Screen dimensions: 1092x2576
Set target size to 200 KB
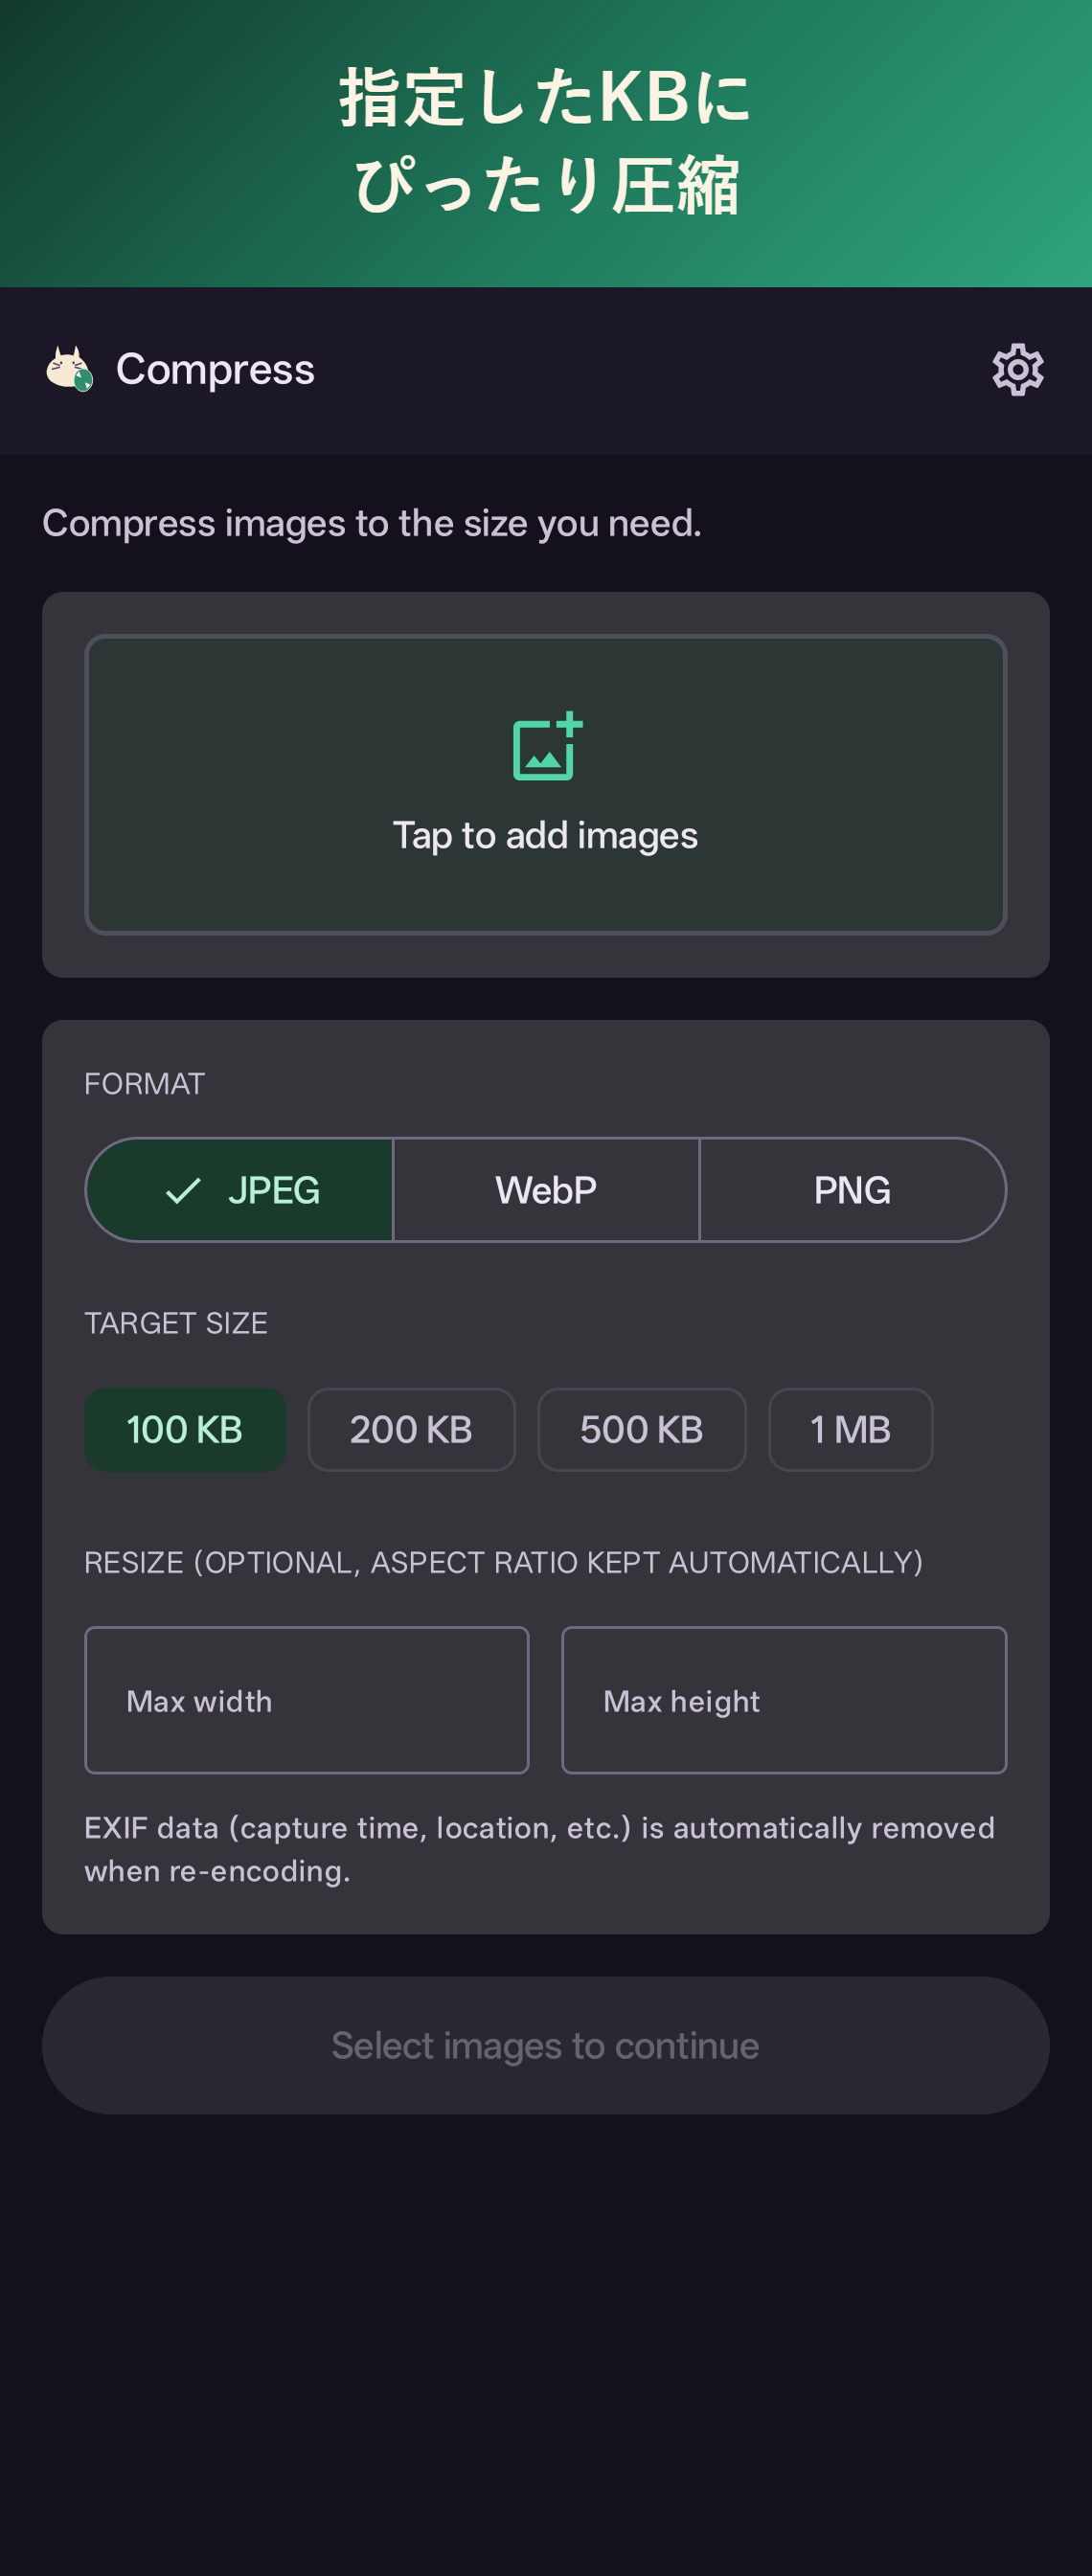point(411,1429)
